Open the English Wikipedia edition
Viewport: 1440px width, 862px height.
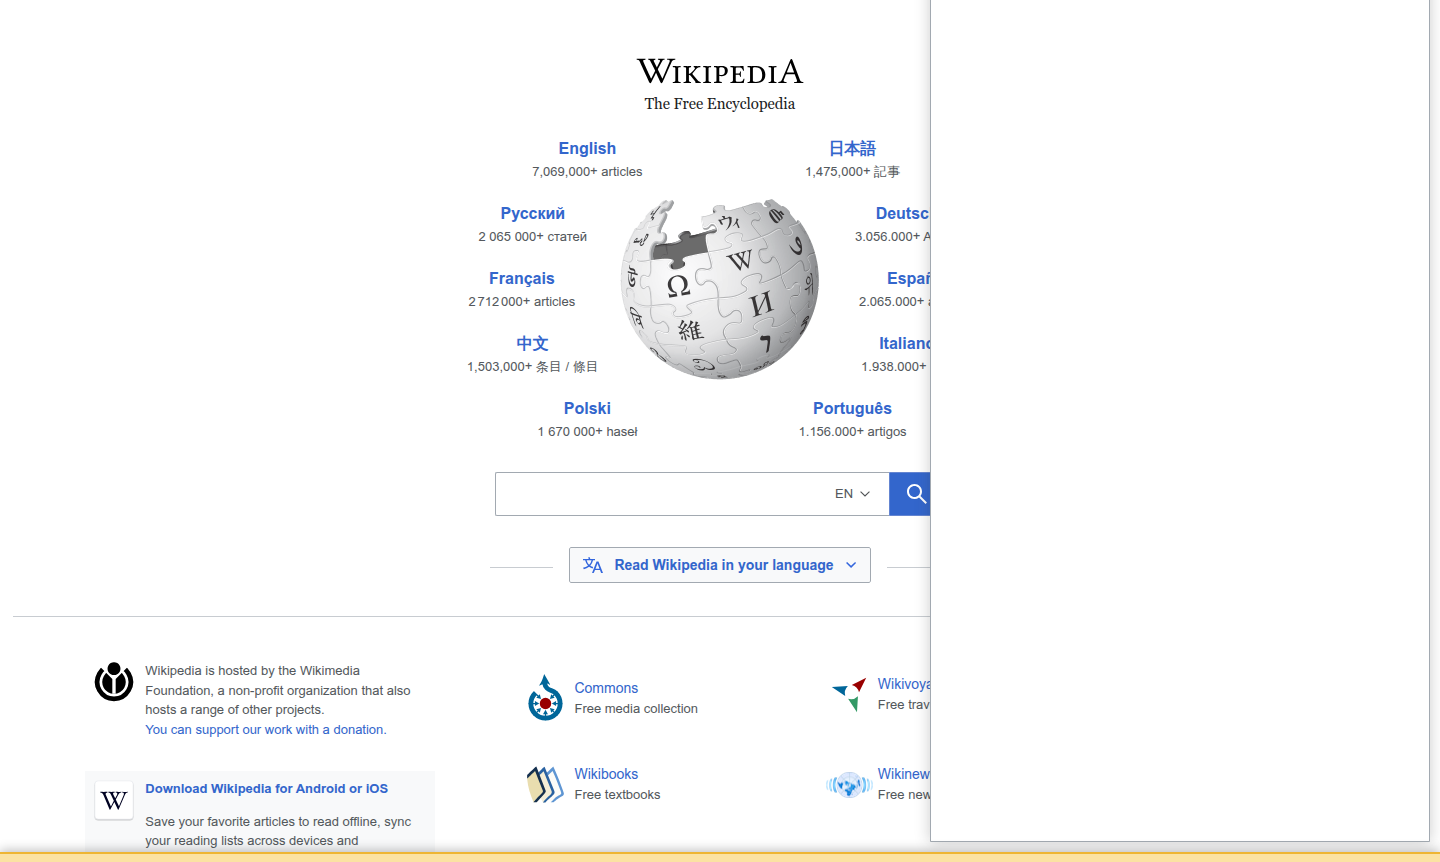point(587,148)
